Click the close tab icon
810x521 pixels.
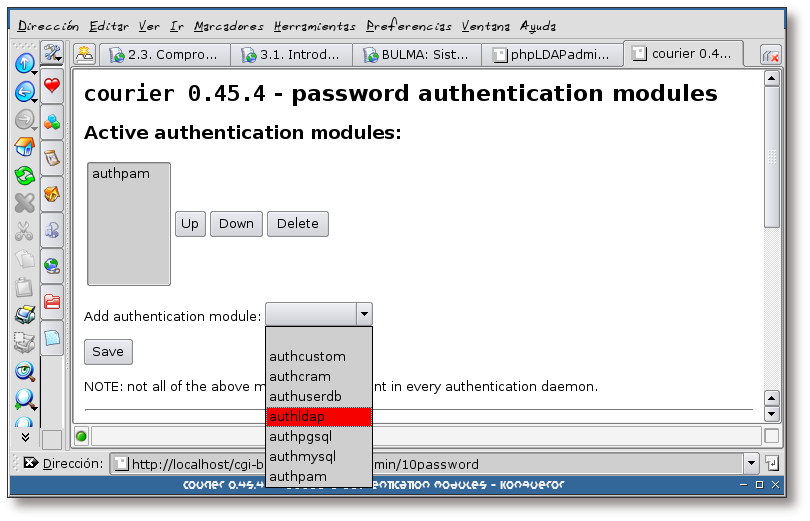pos(770,55)
